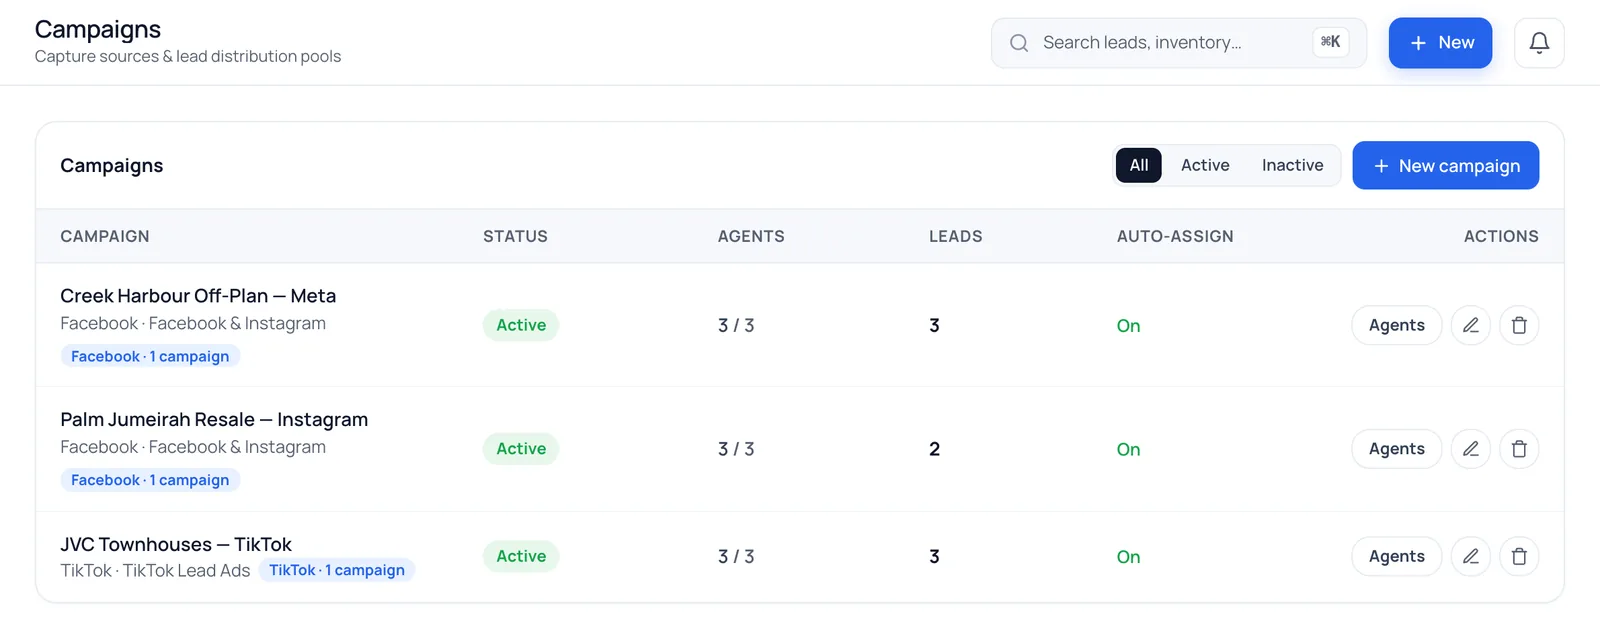Click the ⌘K shortcut badge
The image size is (1600, 639).
[1330, 42]
